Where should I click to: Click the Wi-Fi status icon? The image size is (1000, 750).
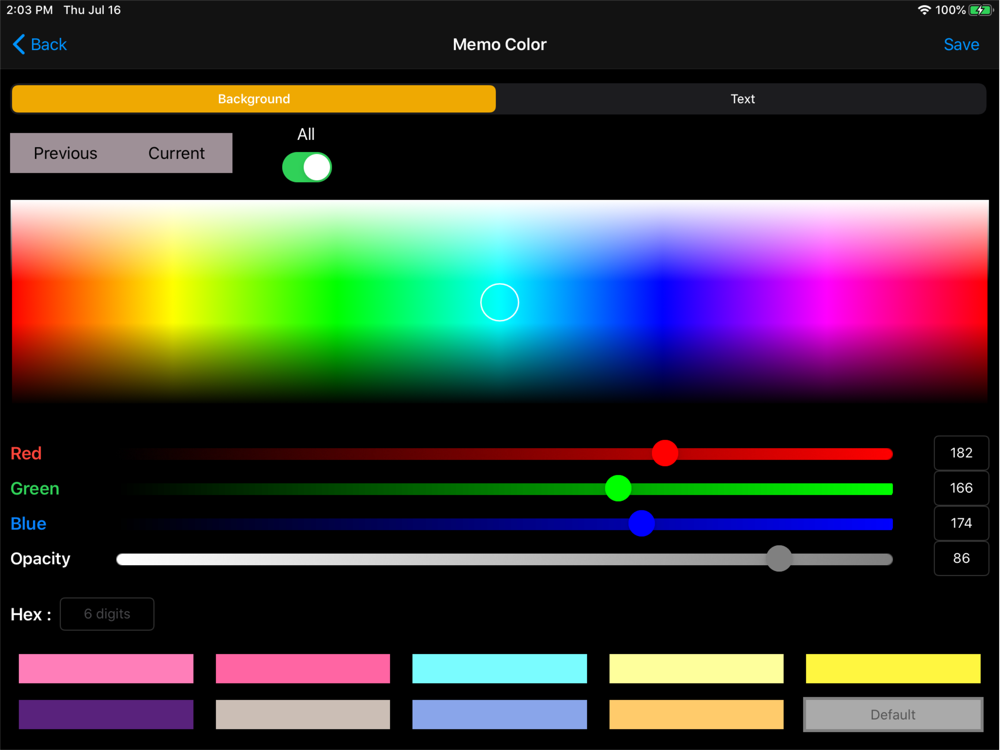click(x=924, y=10)
